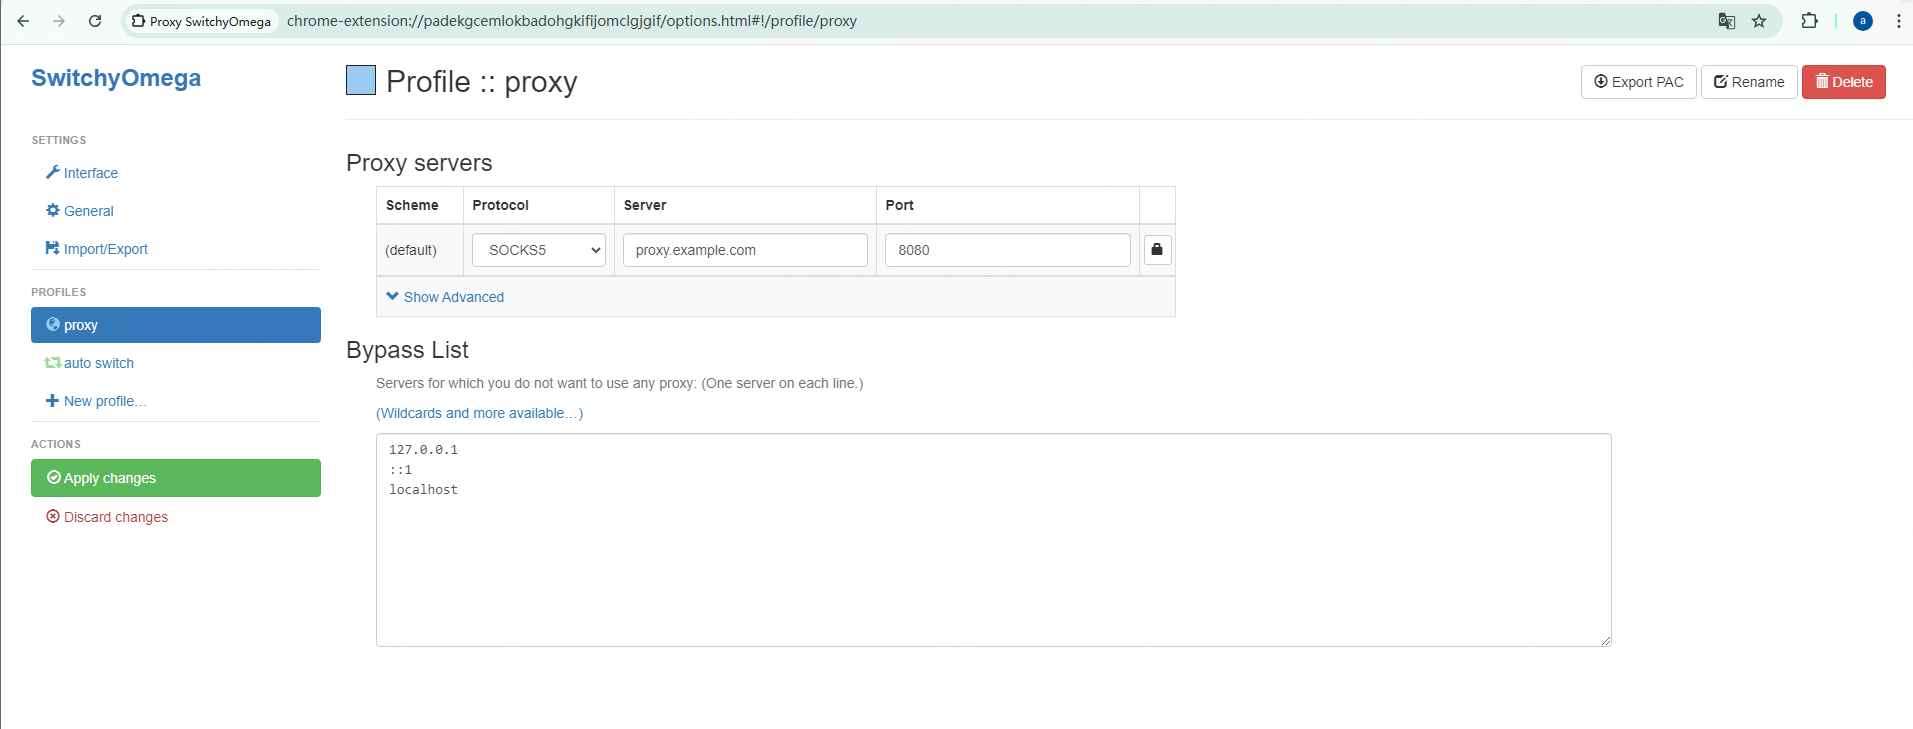Image resolution: width=1913 pixels, height=729 pixels.
Task: Click the Server input field proxy.example.com
Action: (745, 250)
